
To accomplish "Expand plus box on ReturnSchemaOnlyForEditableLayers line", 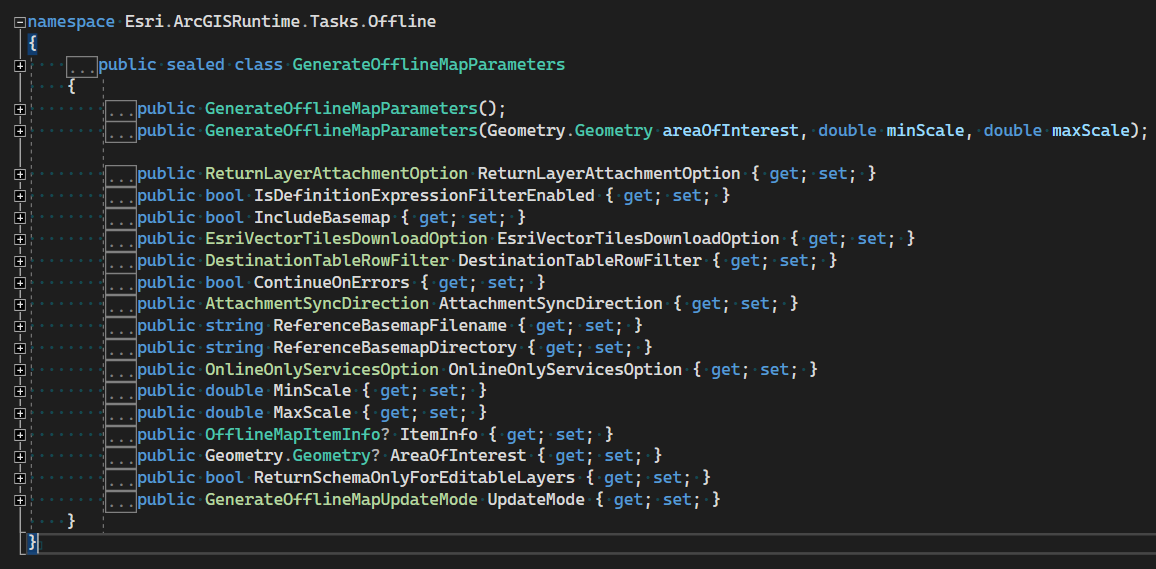I will 20,478.
